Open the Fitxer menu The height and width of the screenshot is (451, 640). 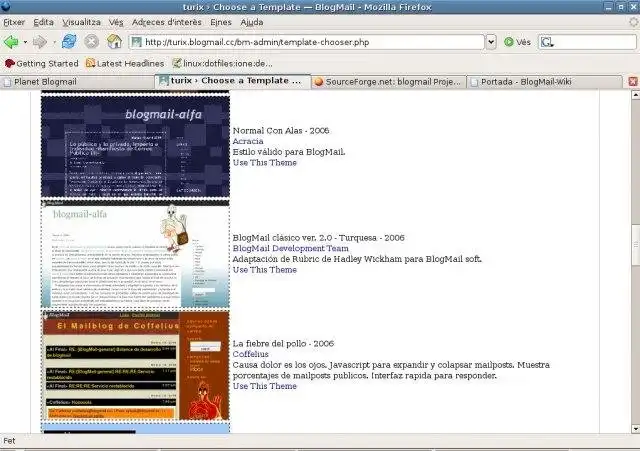14,22
